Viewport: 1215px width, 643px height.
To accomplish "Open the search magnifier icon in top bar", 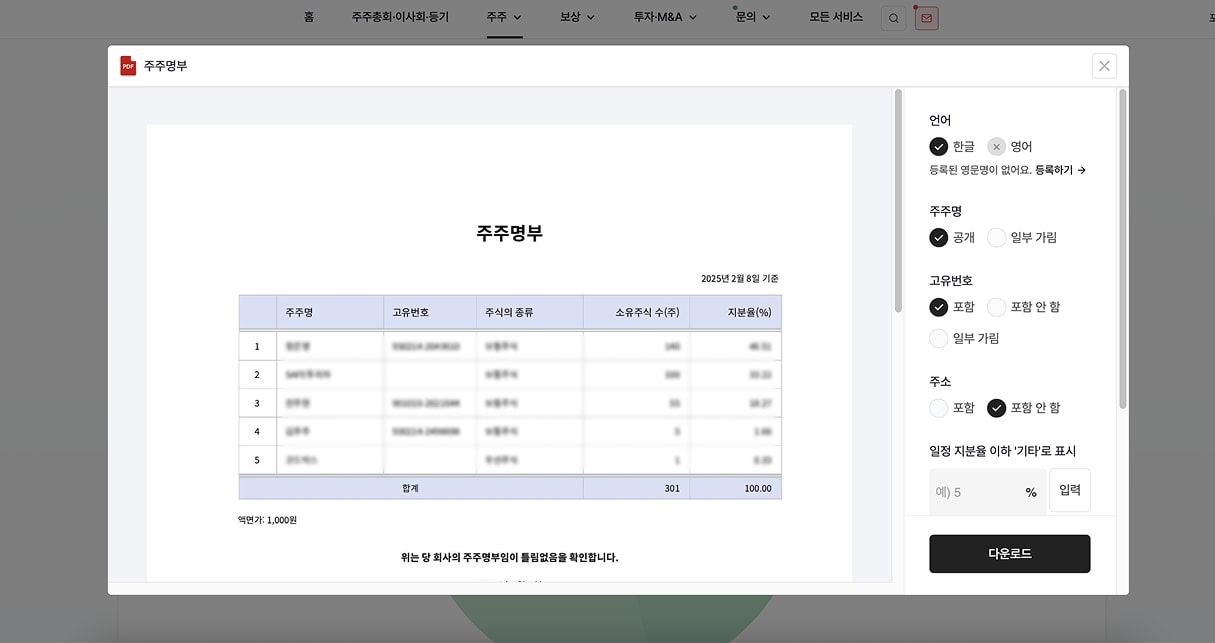I will 893,18.
